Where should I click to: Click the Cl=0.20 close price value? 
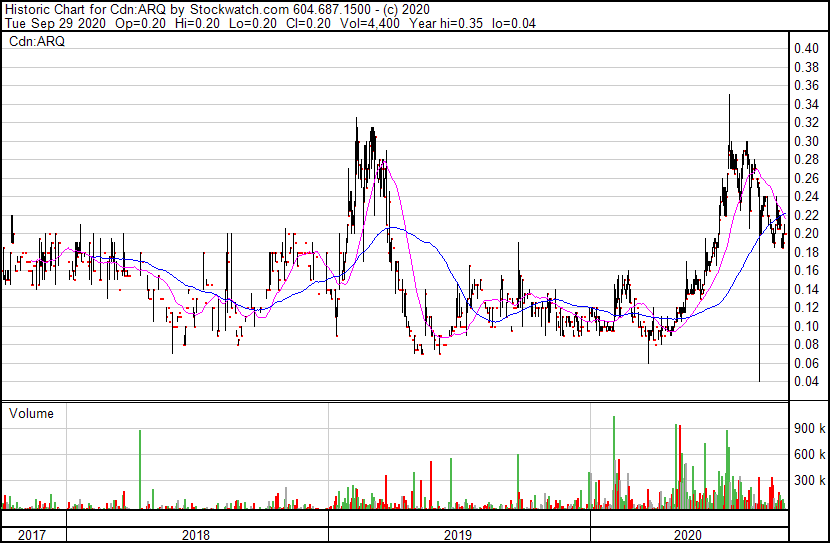click(x=308, y=24)
